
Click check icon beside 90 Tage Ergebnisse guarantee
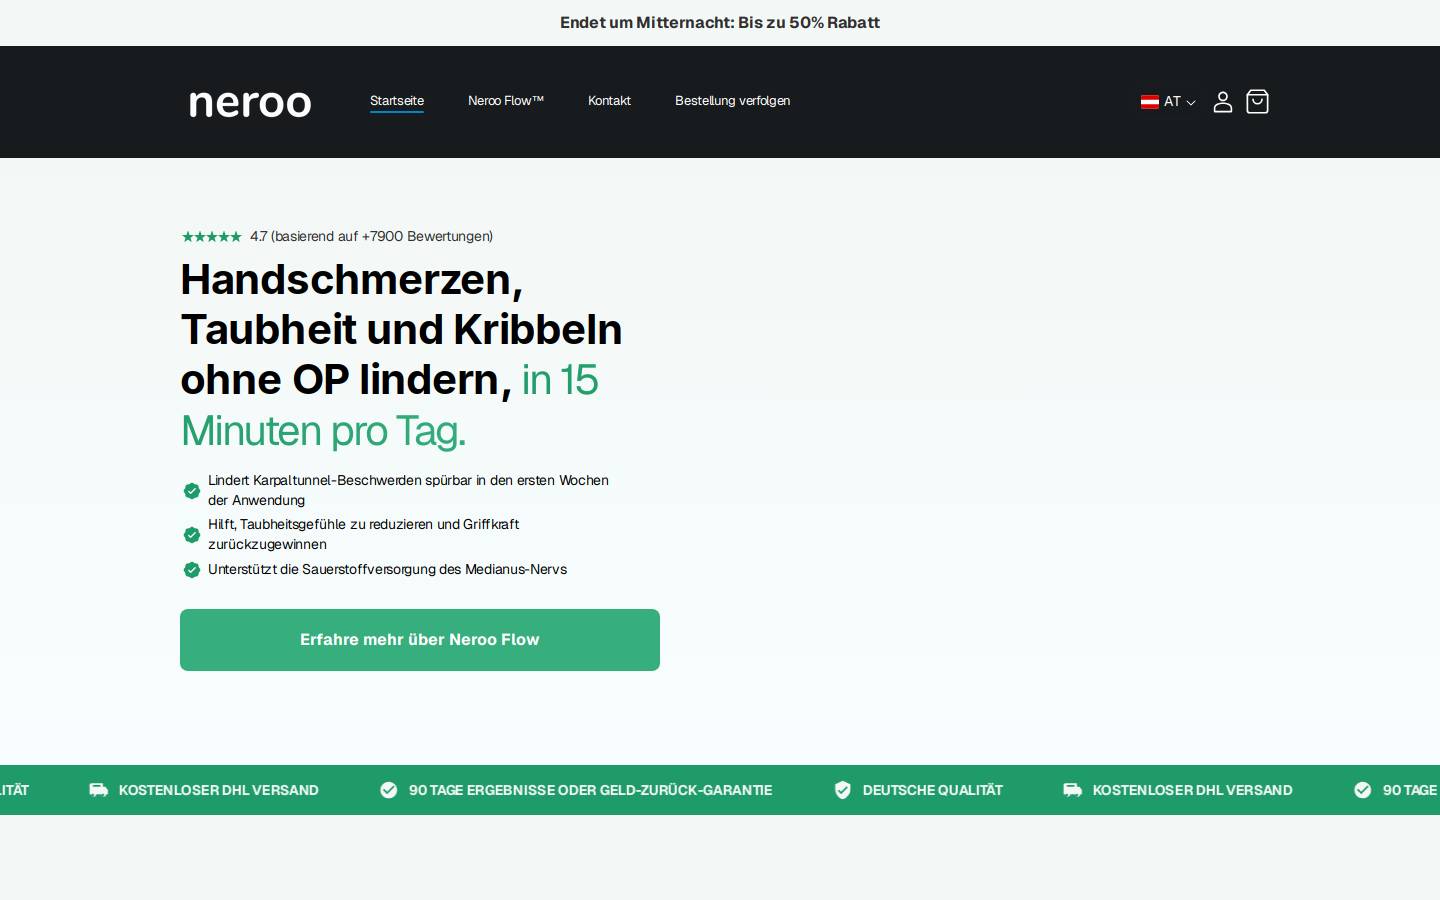click(389, 790)
